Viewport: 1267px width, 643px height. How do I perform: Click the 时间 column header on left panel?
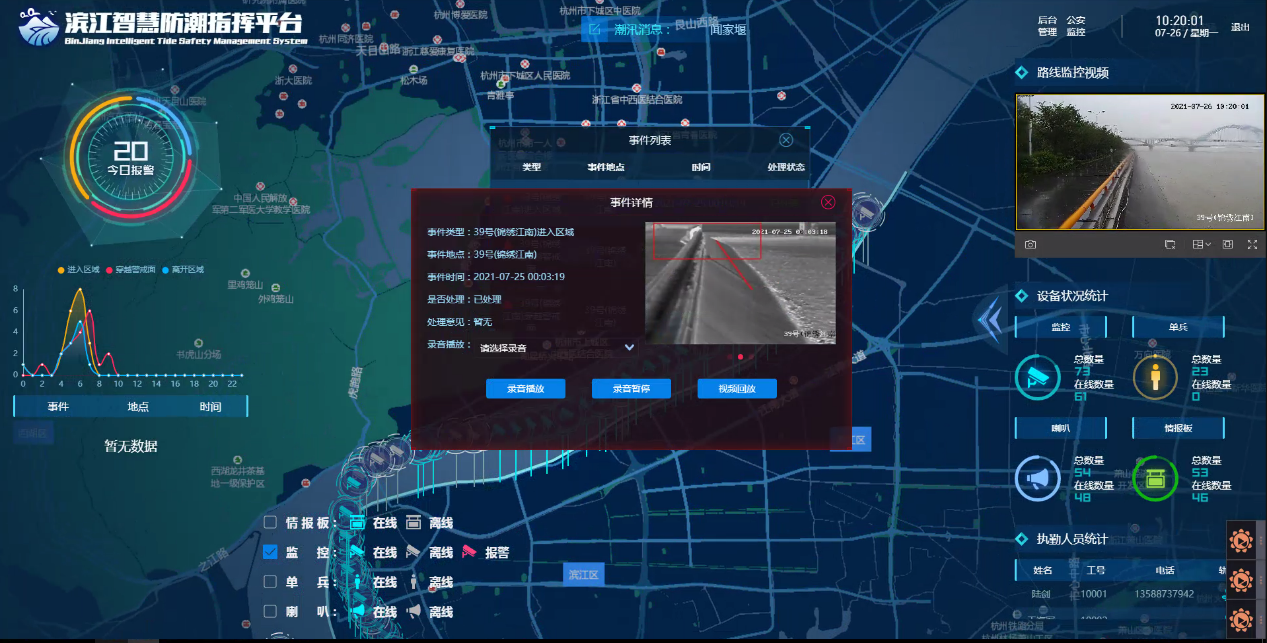(x=210, y=407)
